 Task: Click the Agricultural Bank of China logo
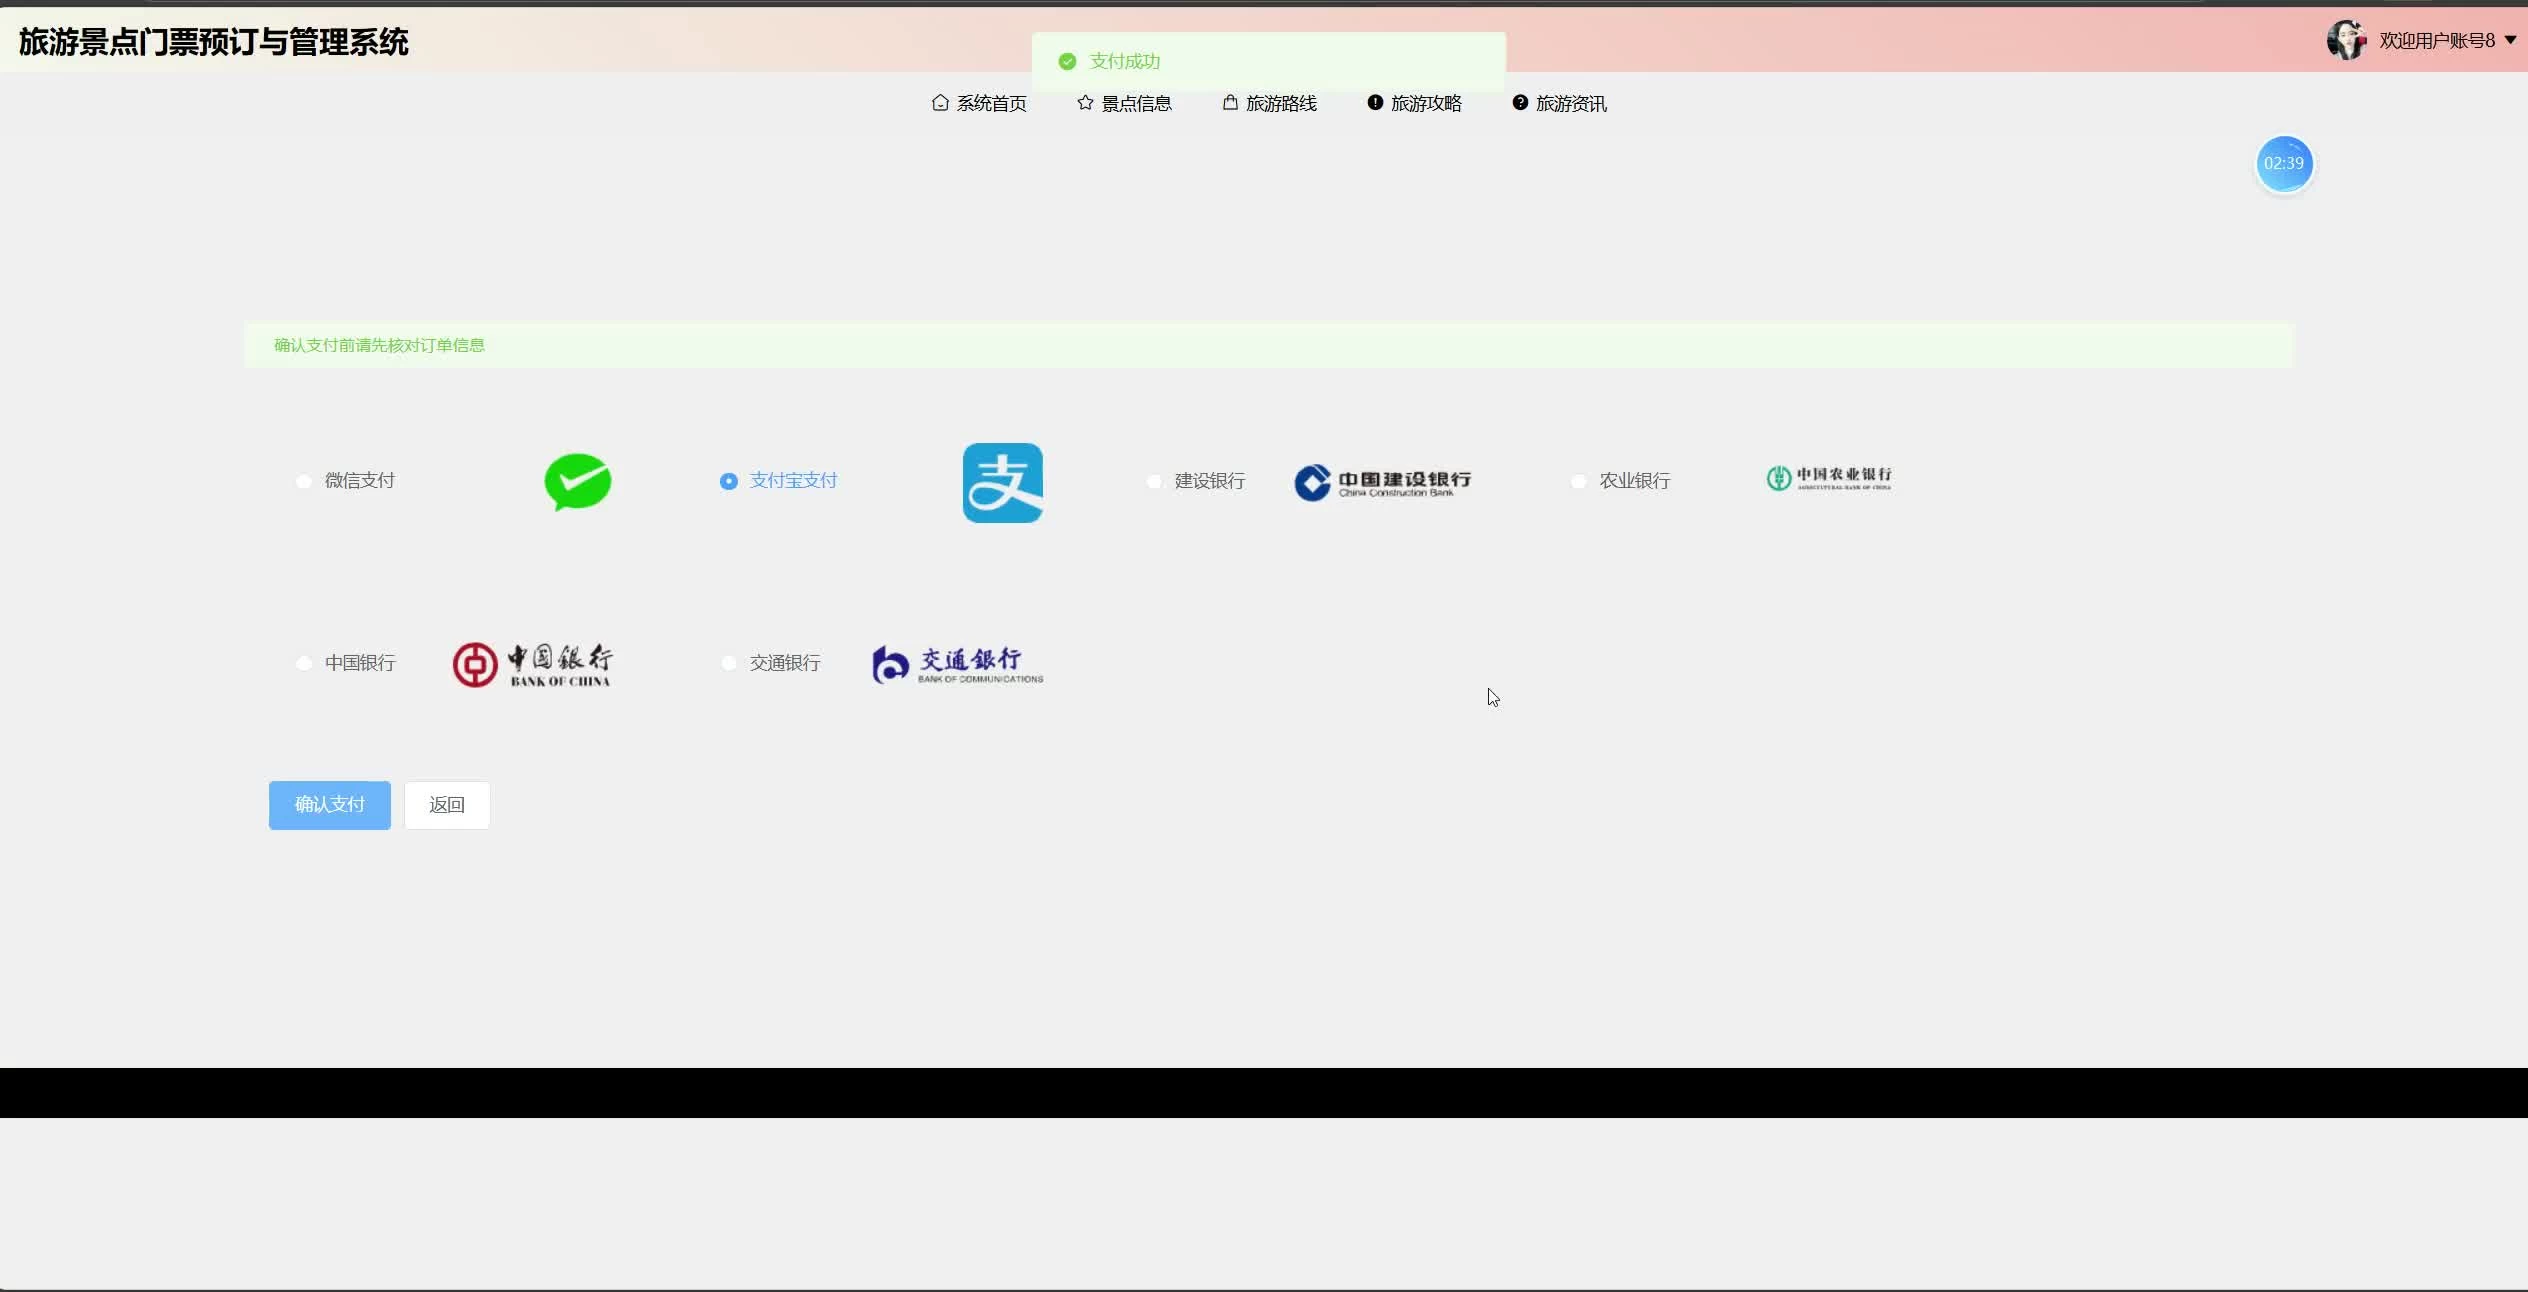click(x=1828, y=478)
